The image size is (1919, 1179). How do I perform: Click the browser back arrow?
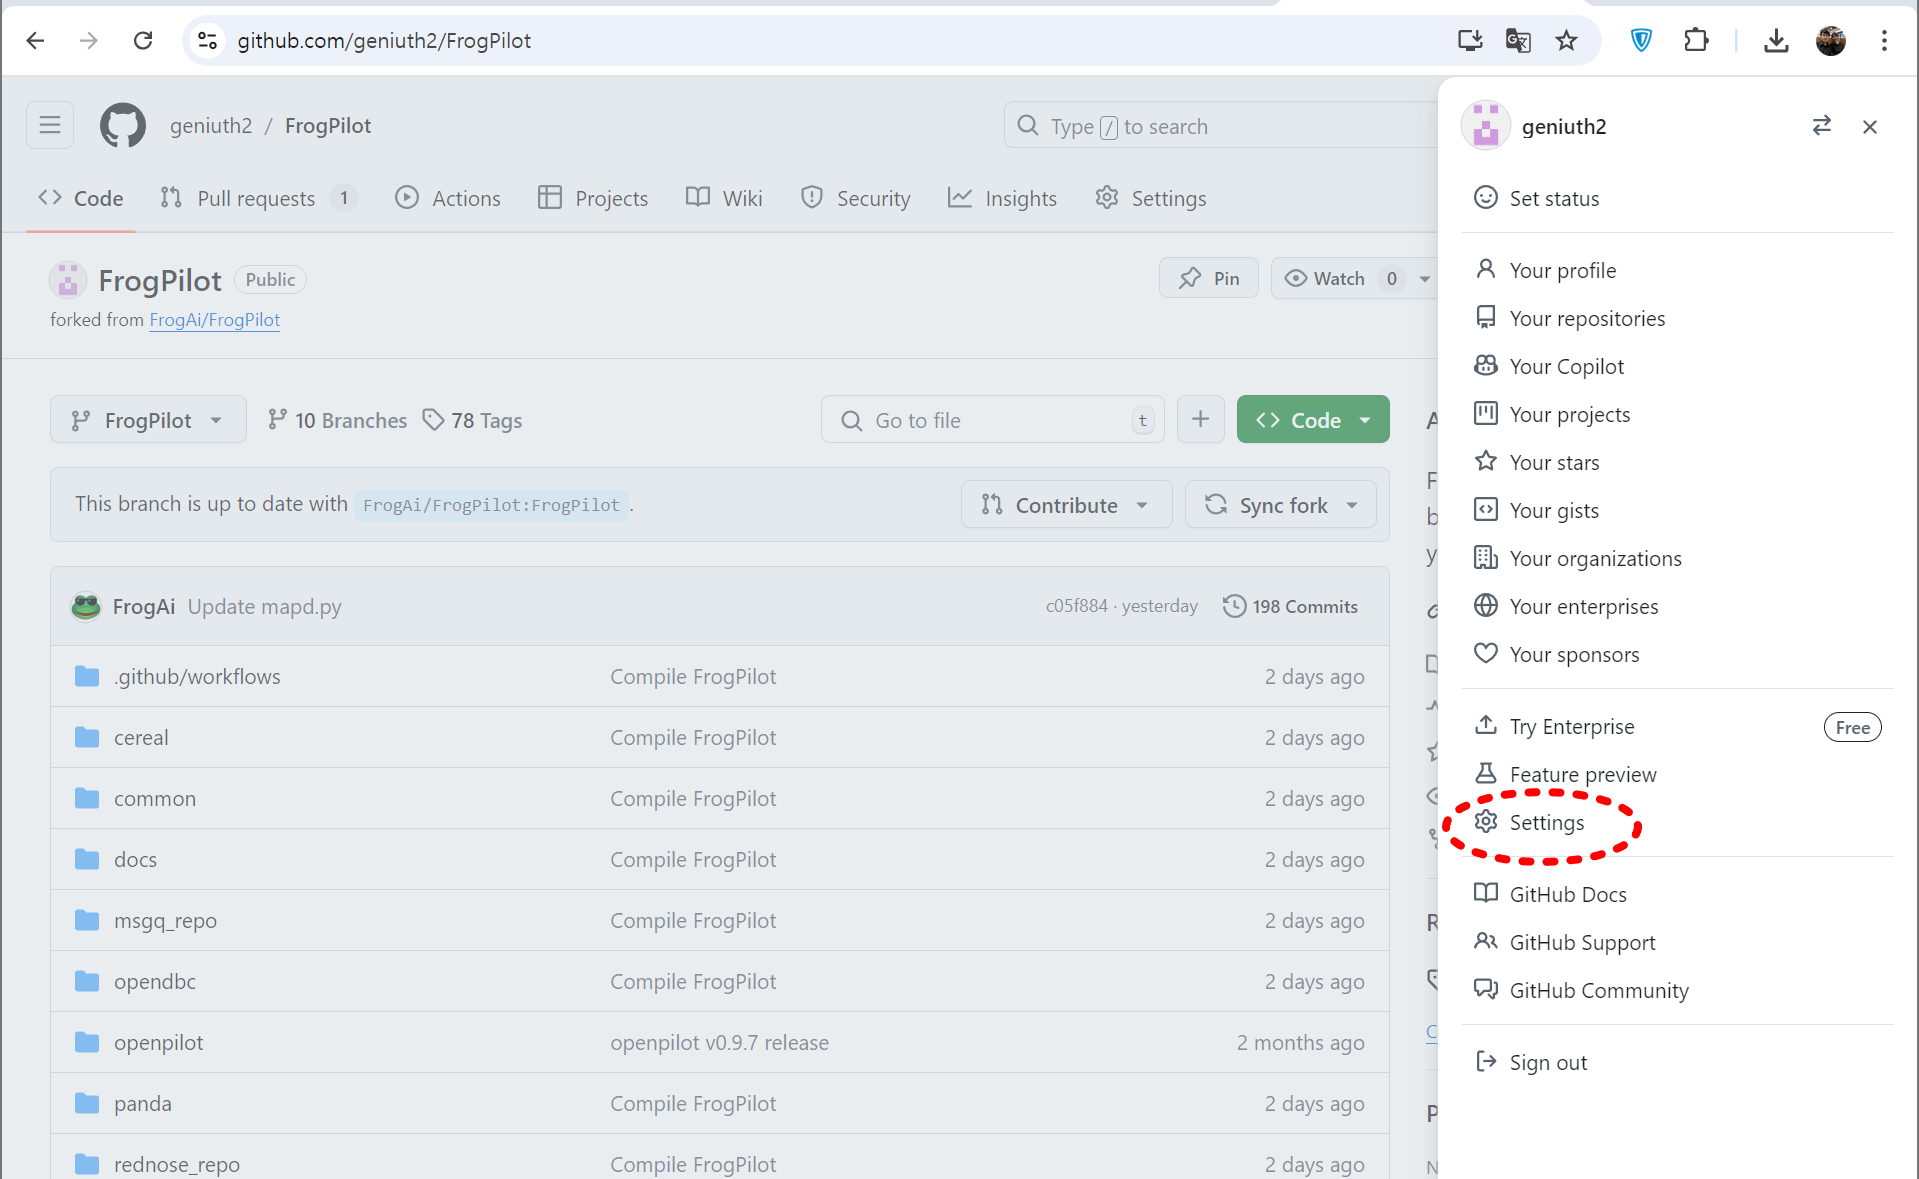pyautogui.click(x=35, y=40)
